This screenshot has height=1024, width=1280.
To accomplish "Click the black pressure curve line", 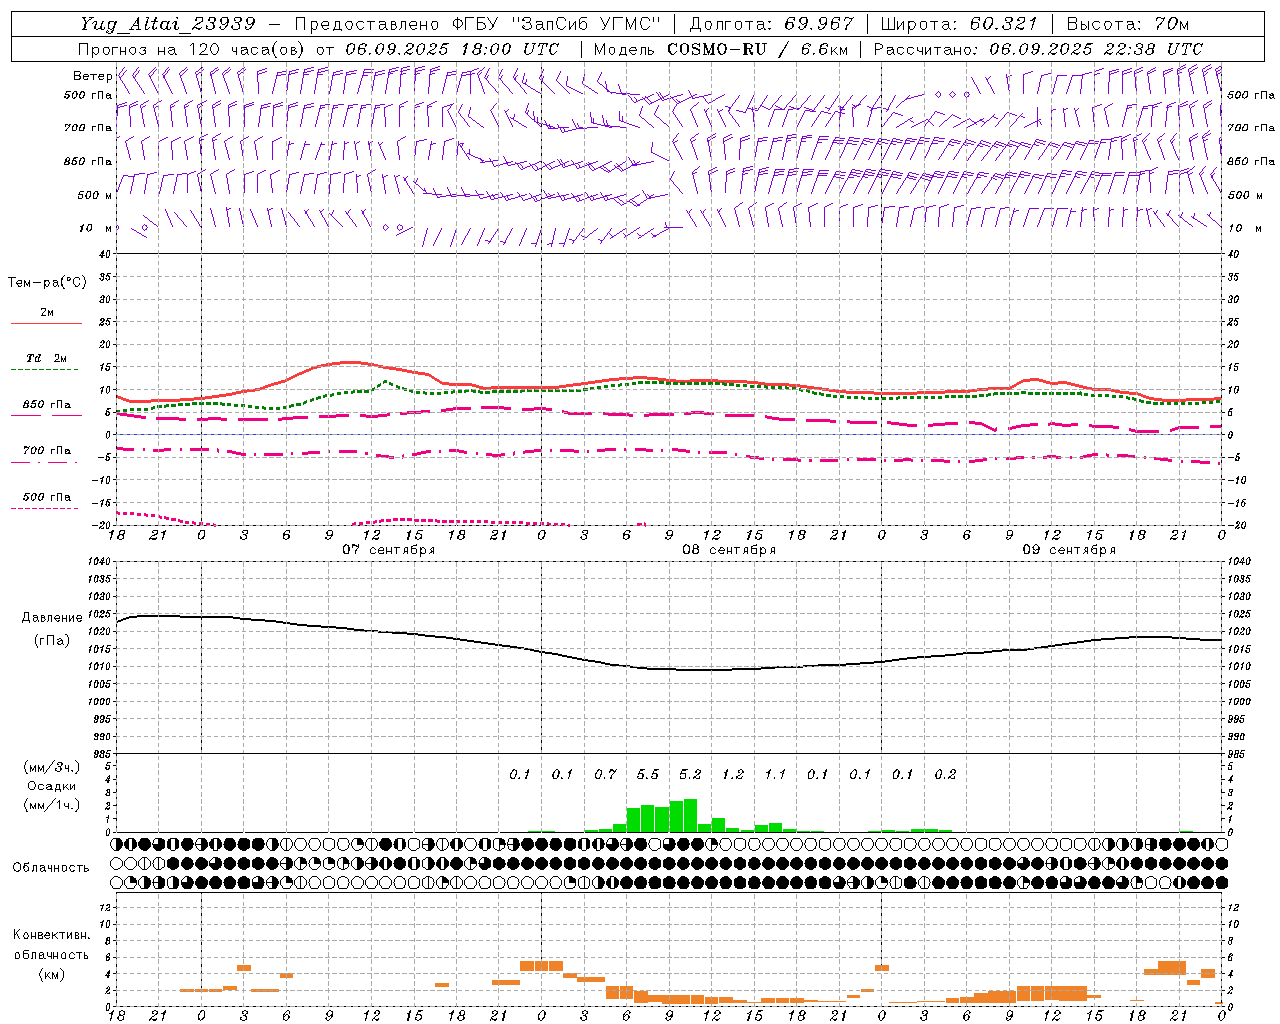I will pyautogui.click(x=670, y=669).
